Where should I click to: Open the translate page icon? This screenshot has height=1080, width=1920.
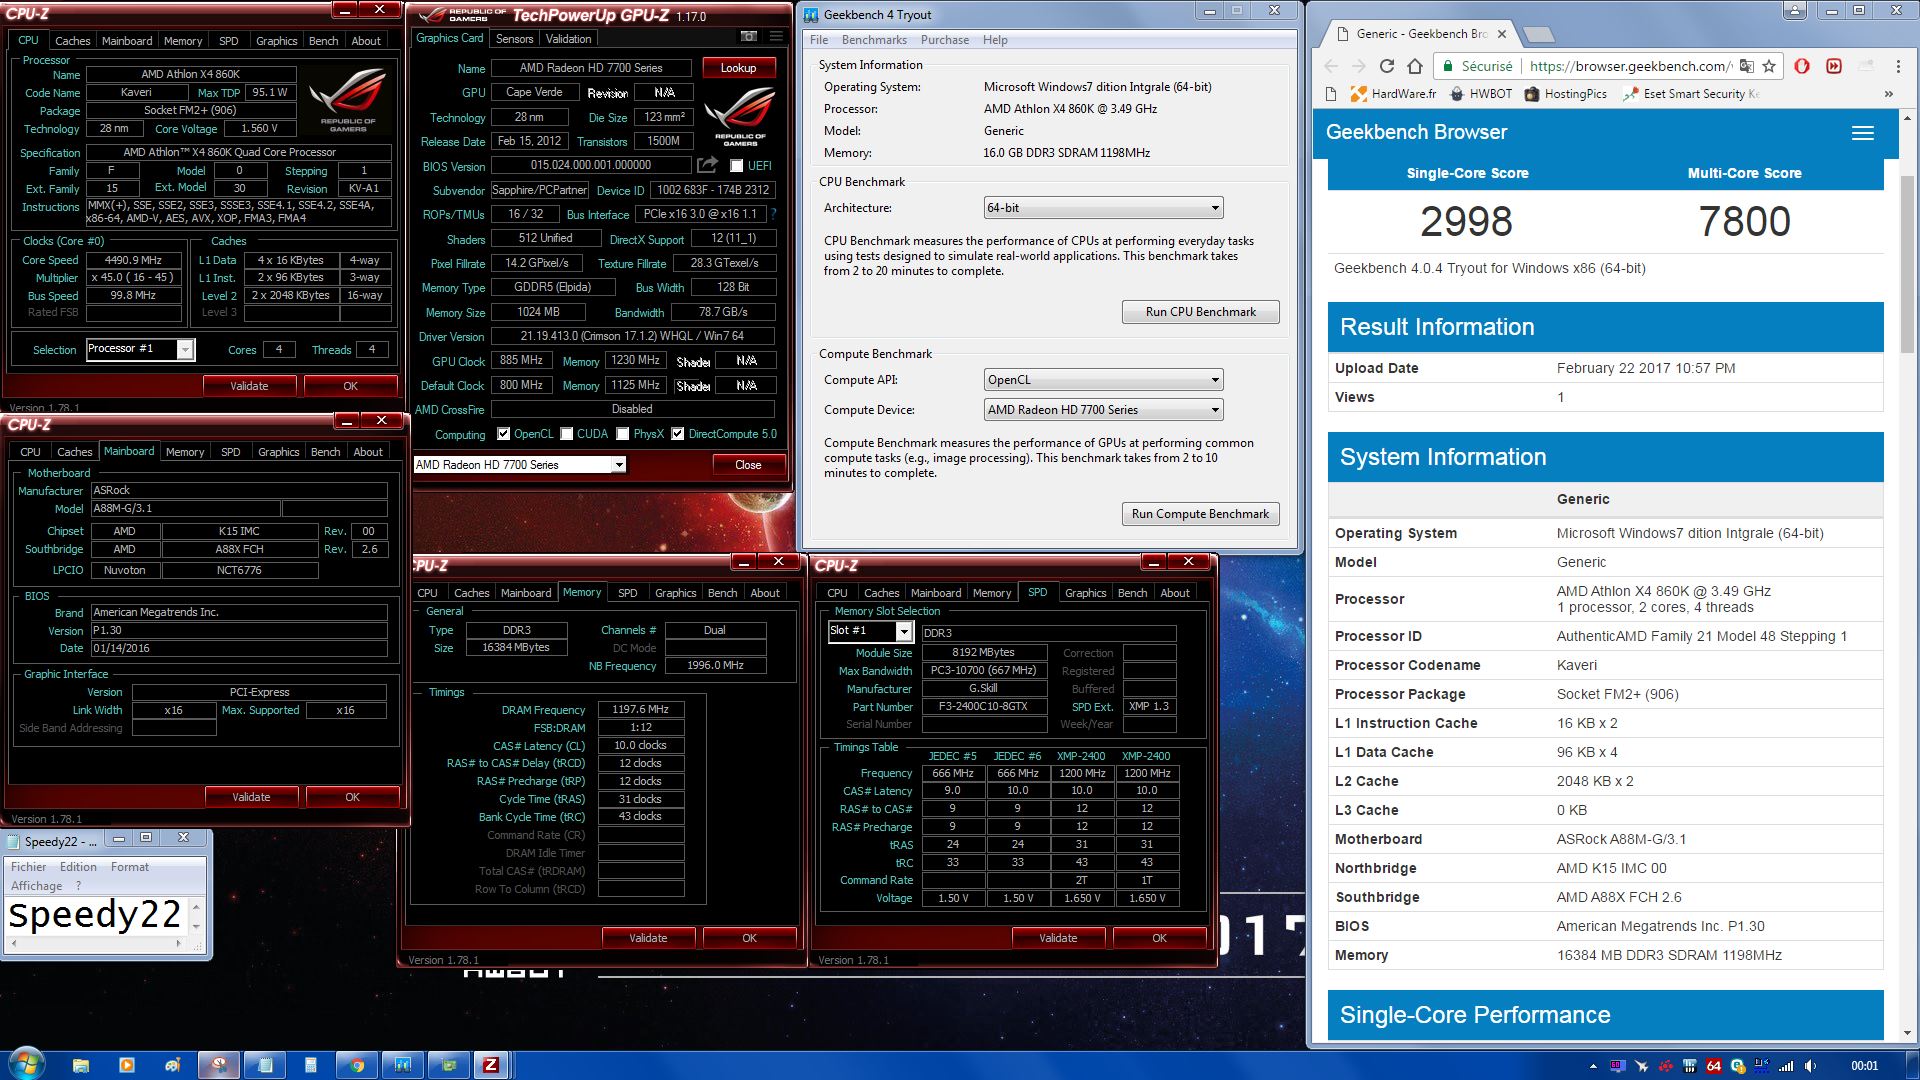tap(1746, 66)
